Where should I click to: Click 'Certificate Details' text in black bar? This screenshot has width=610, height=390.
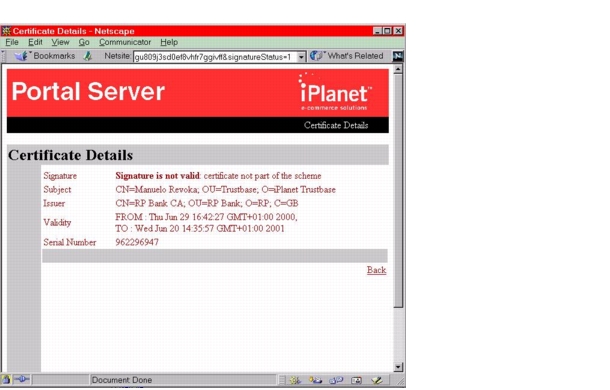point(336,125)
